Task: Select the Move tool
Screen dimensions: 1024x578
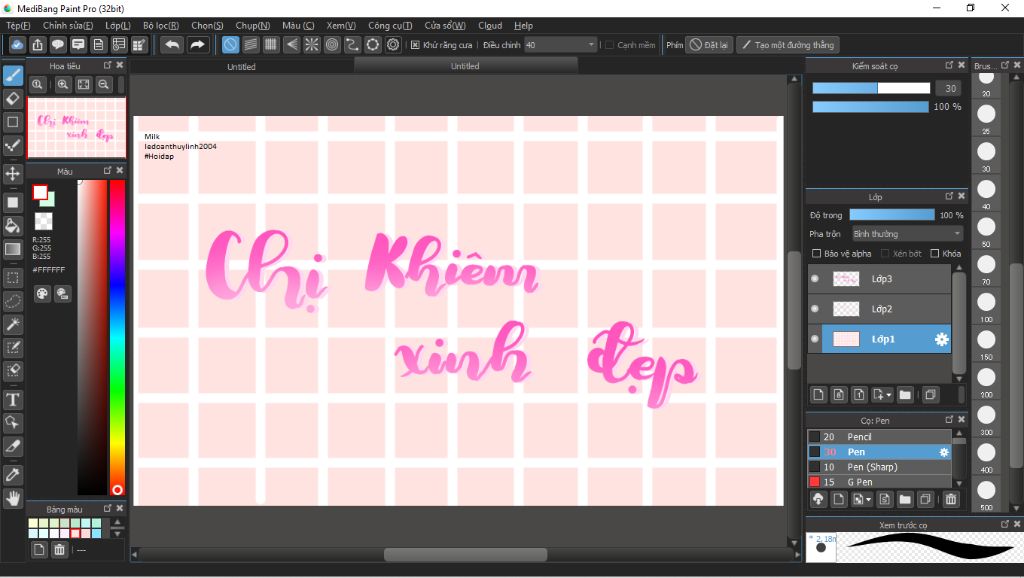Action: pyautogui.click(x=13, y=174)
